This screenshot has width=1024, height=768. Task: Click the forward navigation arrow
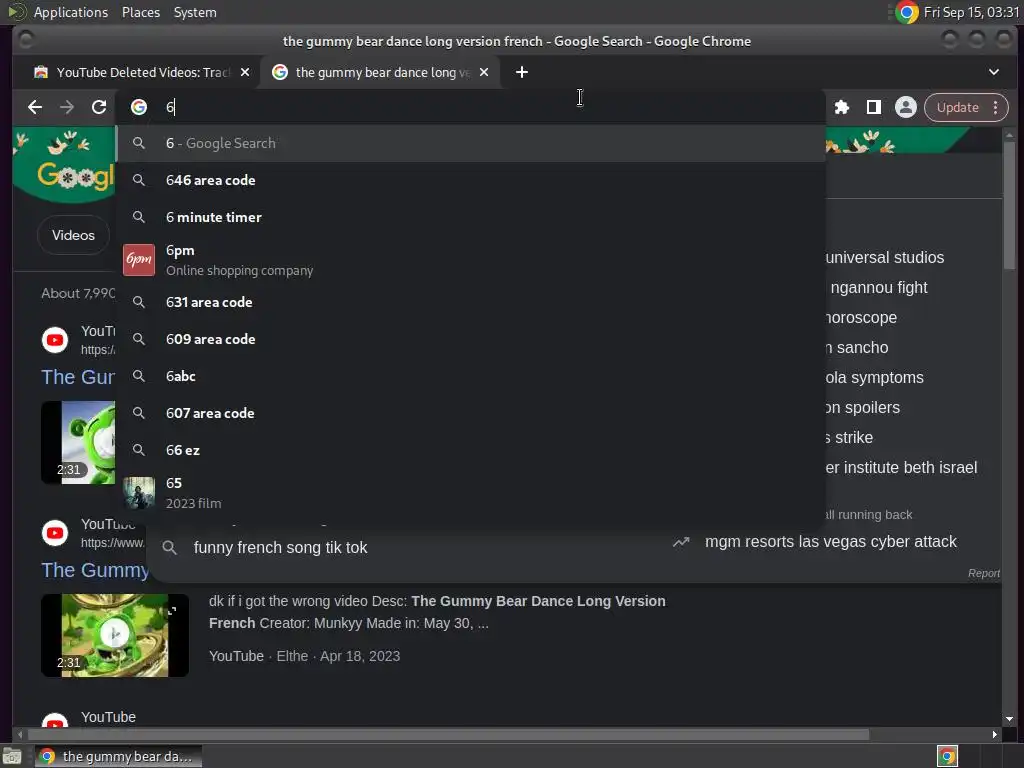pyautogui.click(x=67, y=107)
